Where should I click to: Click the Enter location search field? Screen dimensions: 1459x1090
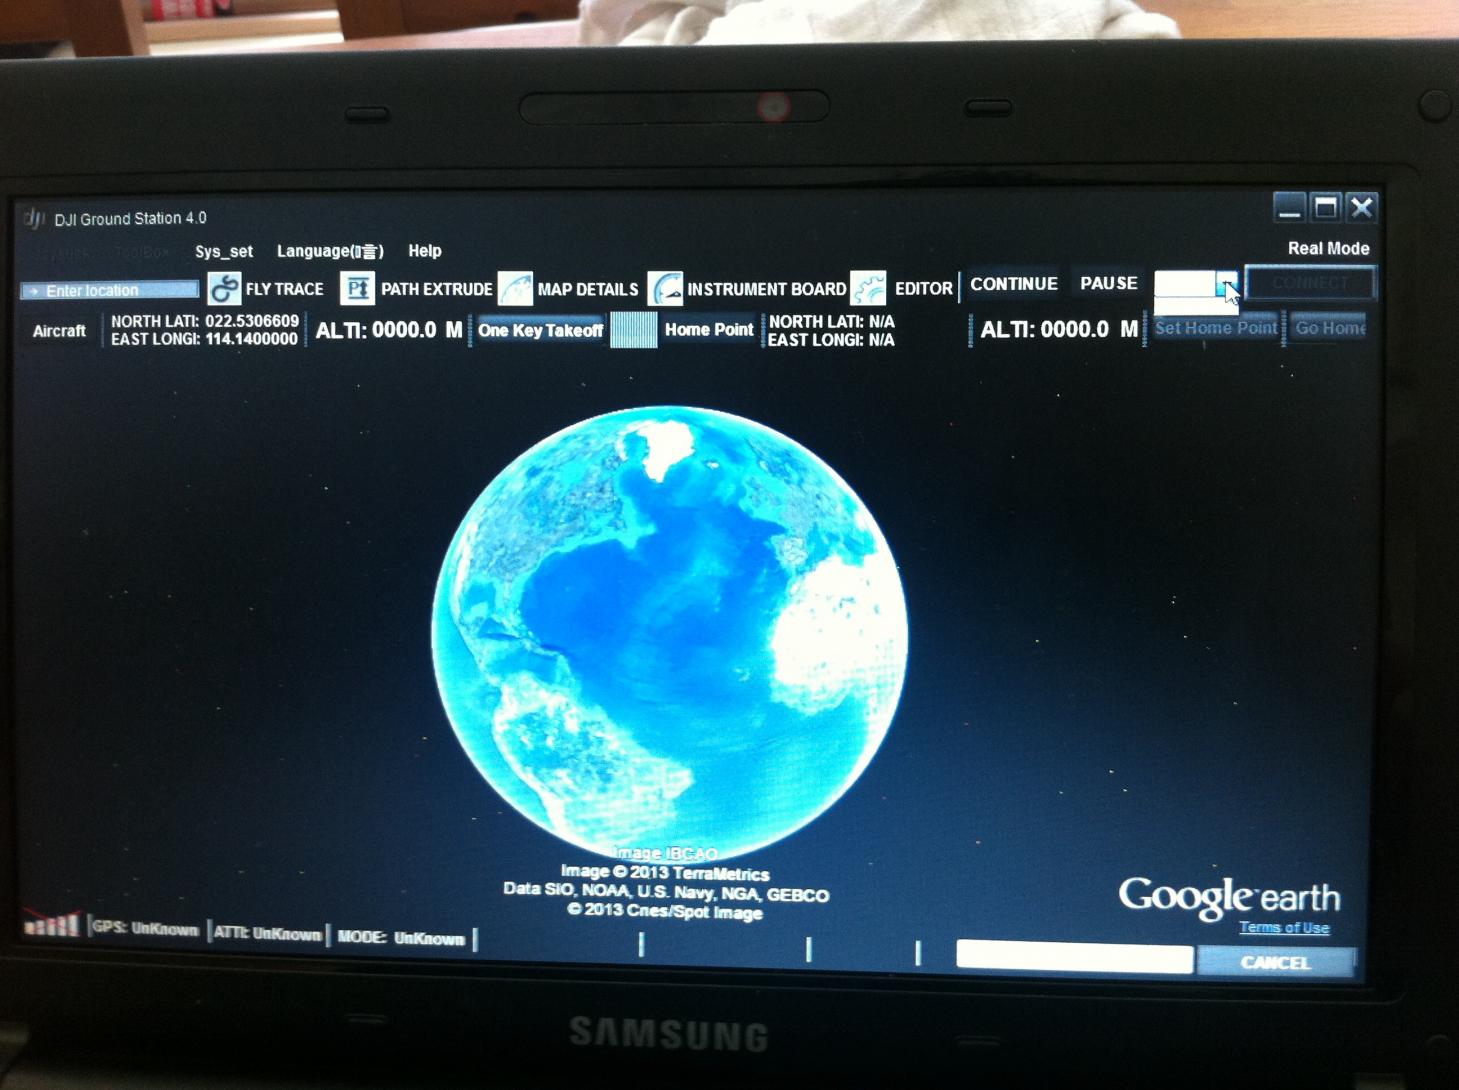tap(110, 290)
